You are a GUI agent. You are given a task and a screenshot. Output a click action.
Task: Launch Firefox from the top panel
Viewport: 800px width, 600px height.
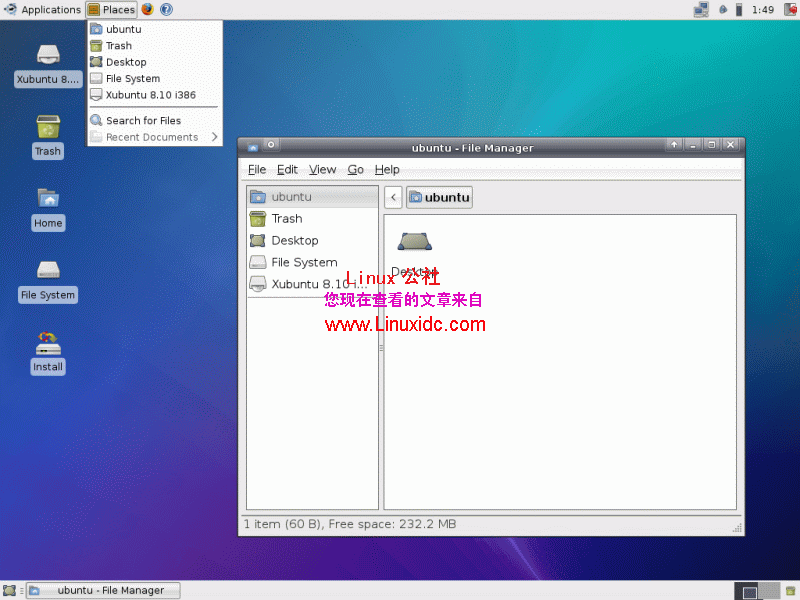pos(147,9)
